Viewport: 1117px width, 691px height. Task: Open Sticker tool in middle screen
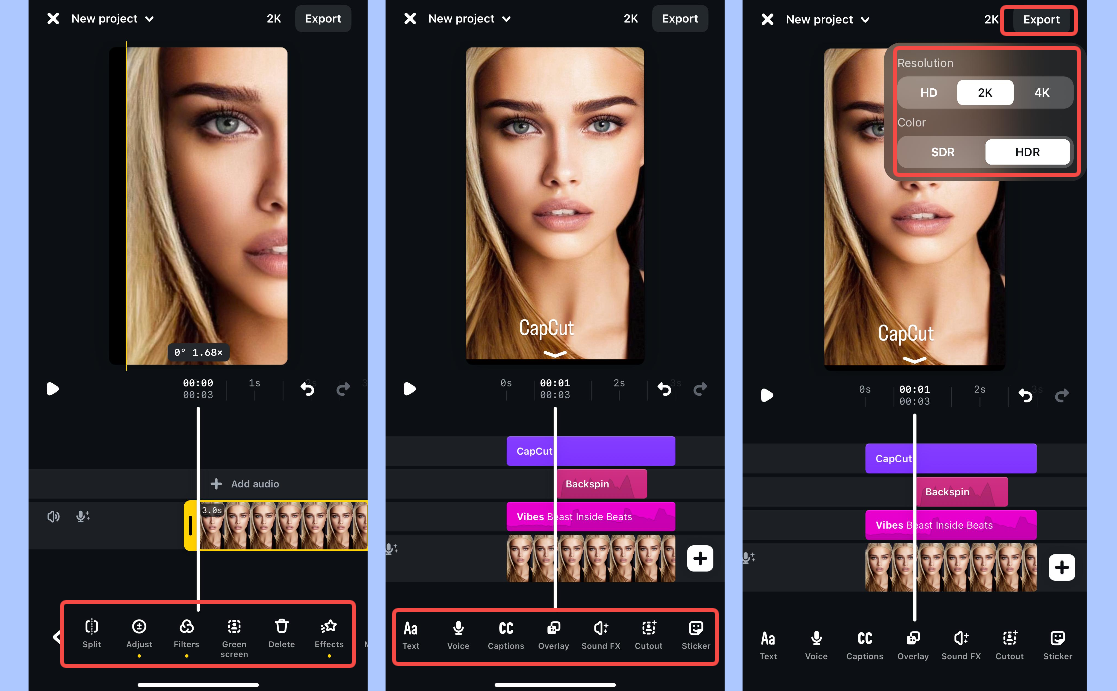pyautogui.click(x=695, y=635)
